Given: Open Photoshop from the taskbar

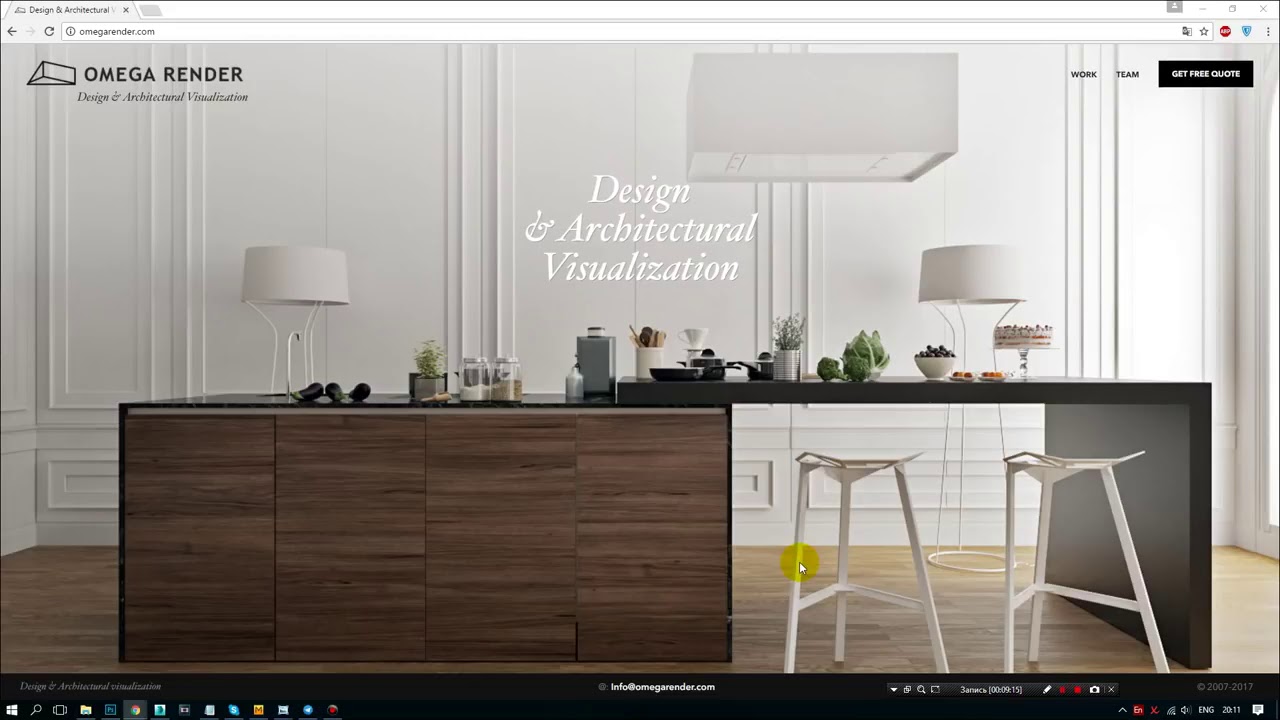Looking at the screenshot, I should pos(110,710).
